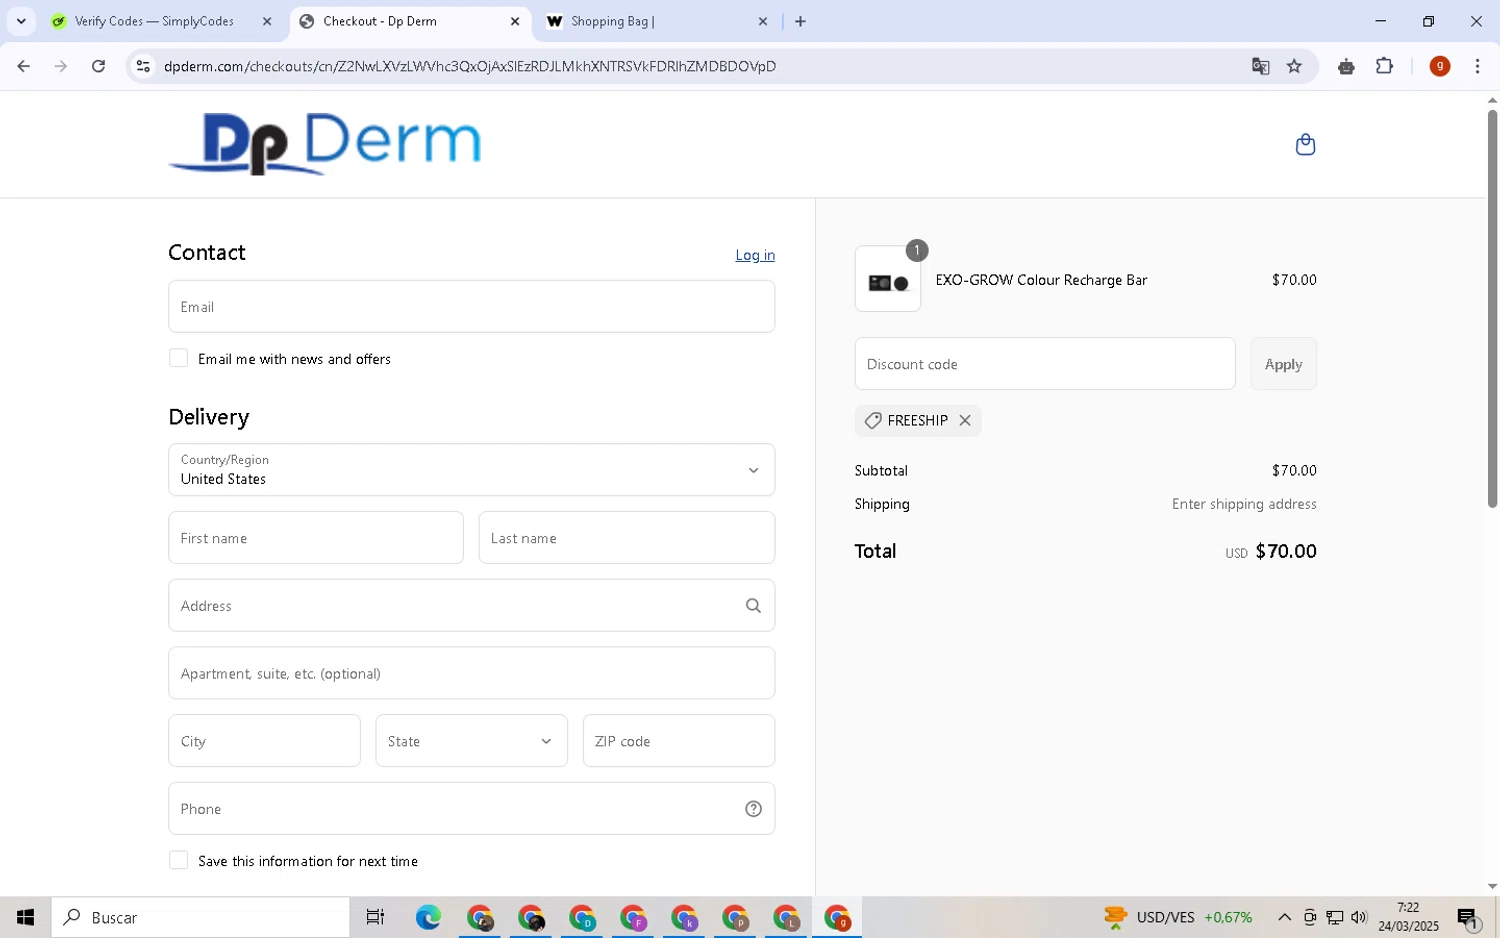Click the EXO-GROW Colour Recharge Bar text
Screen dimensions: 1500x938
tap(1041, 280)
